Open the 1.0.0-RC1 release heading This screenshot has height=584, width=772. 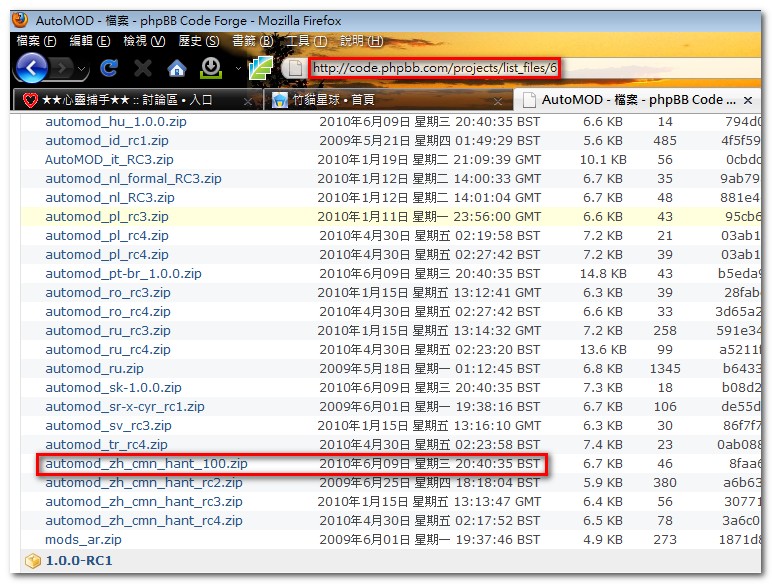pyautogui.click(x=79, y=561)
